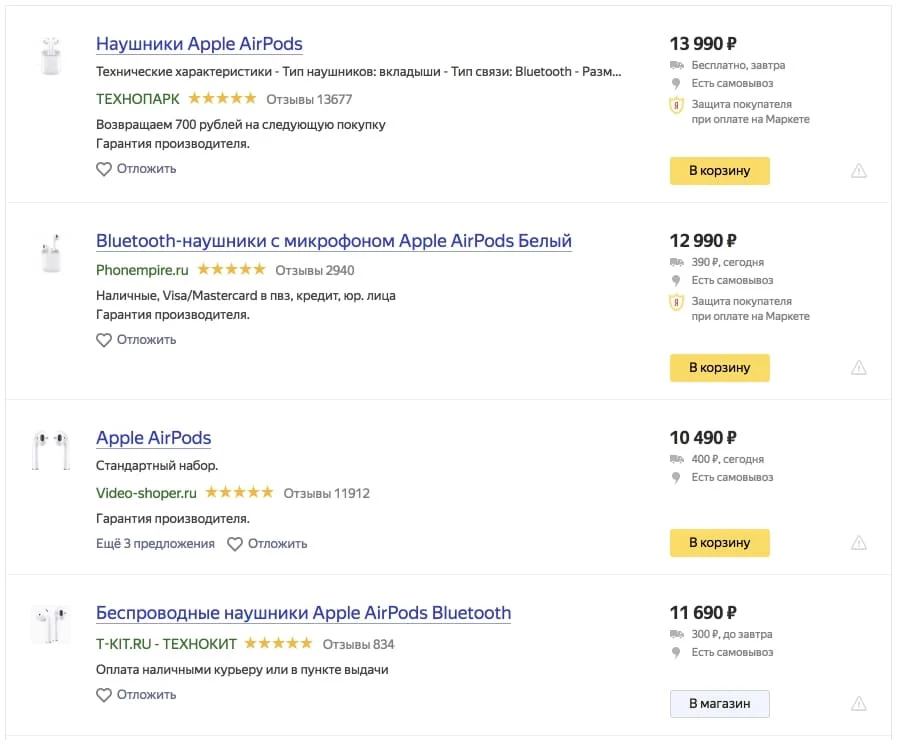The height and width of the screenshot is (740, 897).
Task: Click В корзину for the 12 990 ₽ offer
Action: pyautogui.click(x=720, y=368)
